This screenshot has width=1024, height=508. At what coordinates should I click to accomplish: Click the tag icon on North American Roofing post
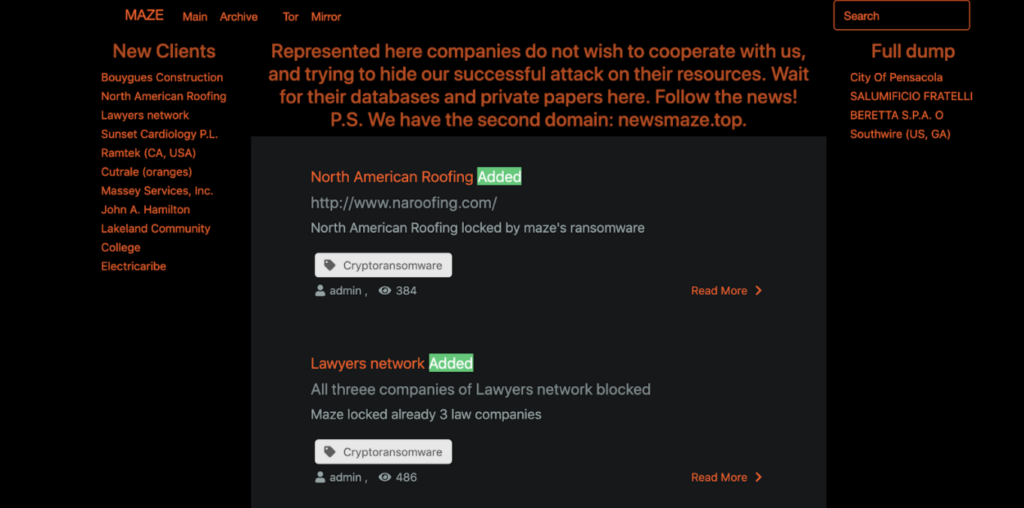pos(330,265)
